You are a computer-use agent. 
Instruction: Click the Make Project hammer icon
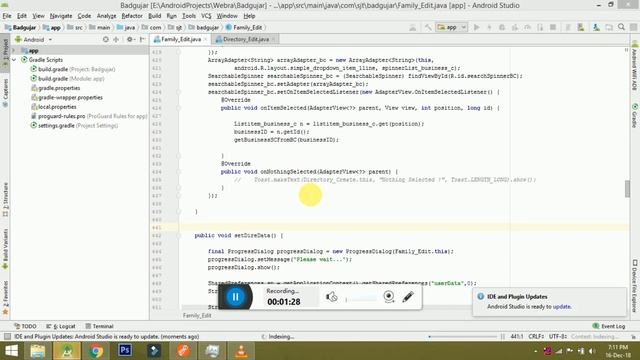(x=427, y=27)
